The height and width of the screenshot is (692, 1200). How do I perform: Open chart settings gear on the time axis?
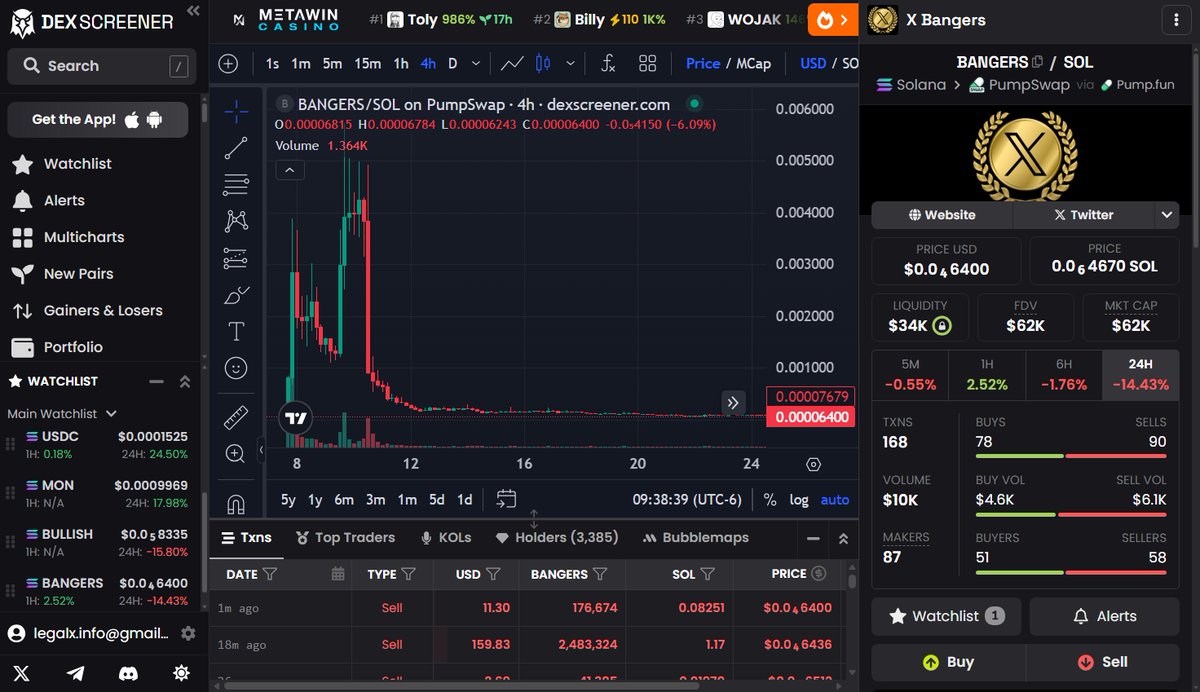coord(813,464)
